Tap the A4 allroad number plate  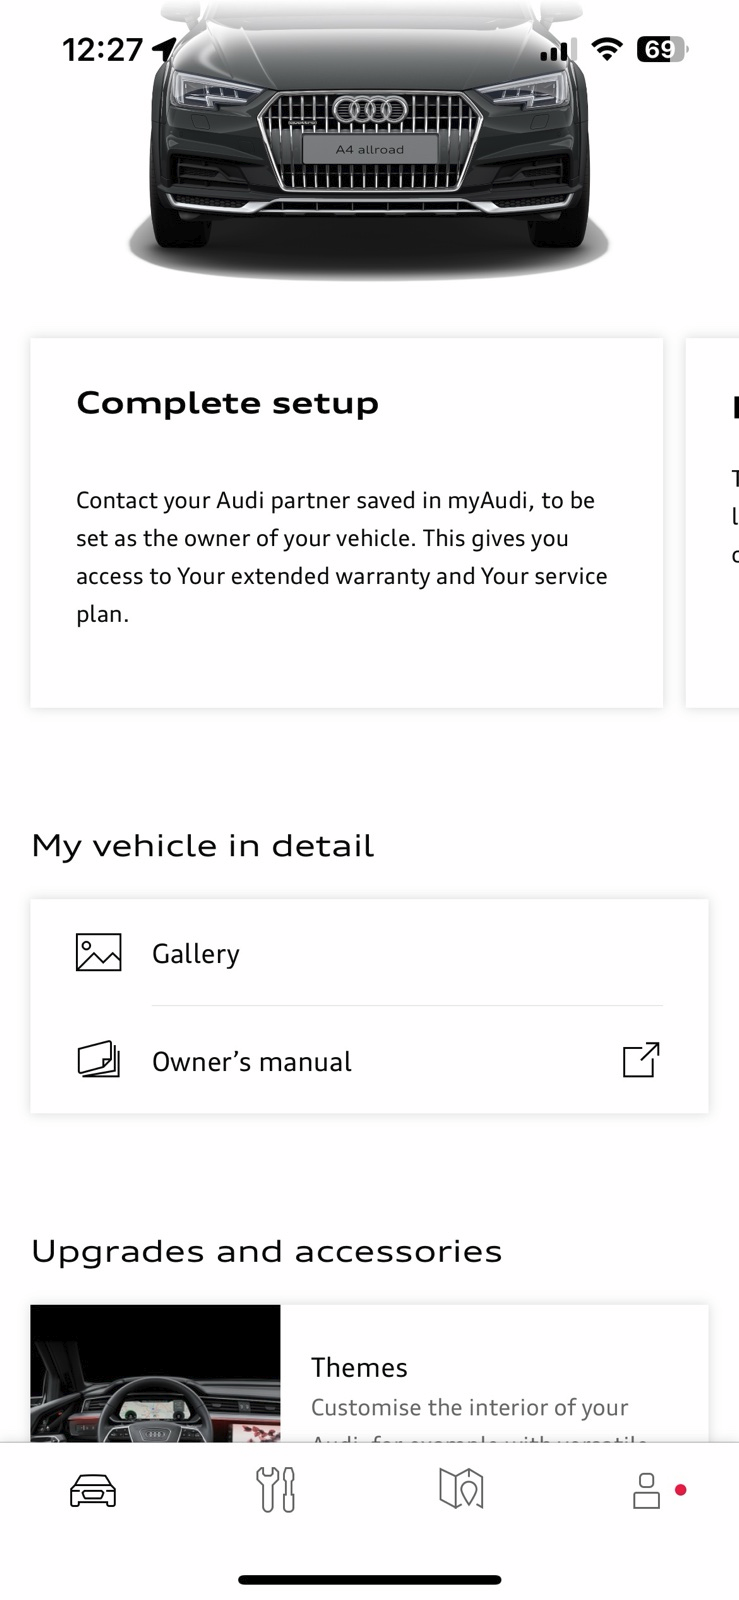pos(370,149)
